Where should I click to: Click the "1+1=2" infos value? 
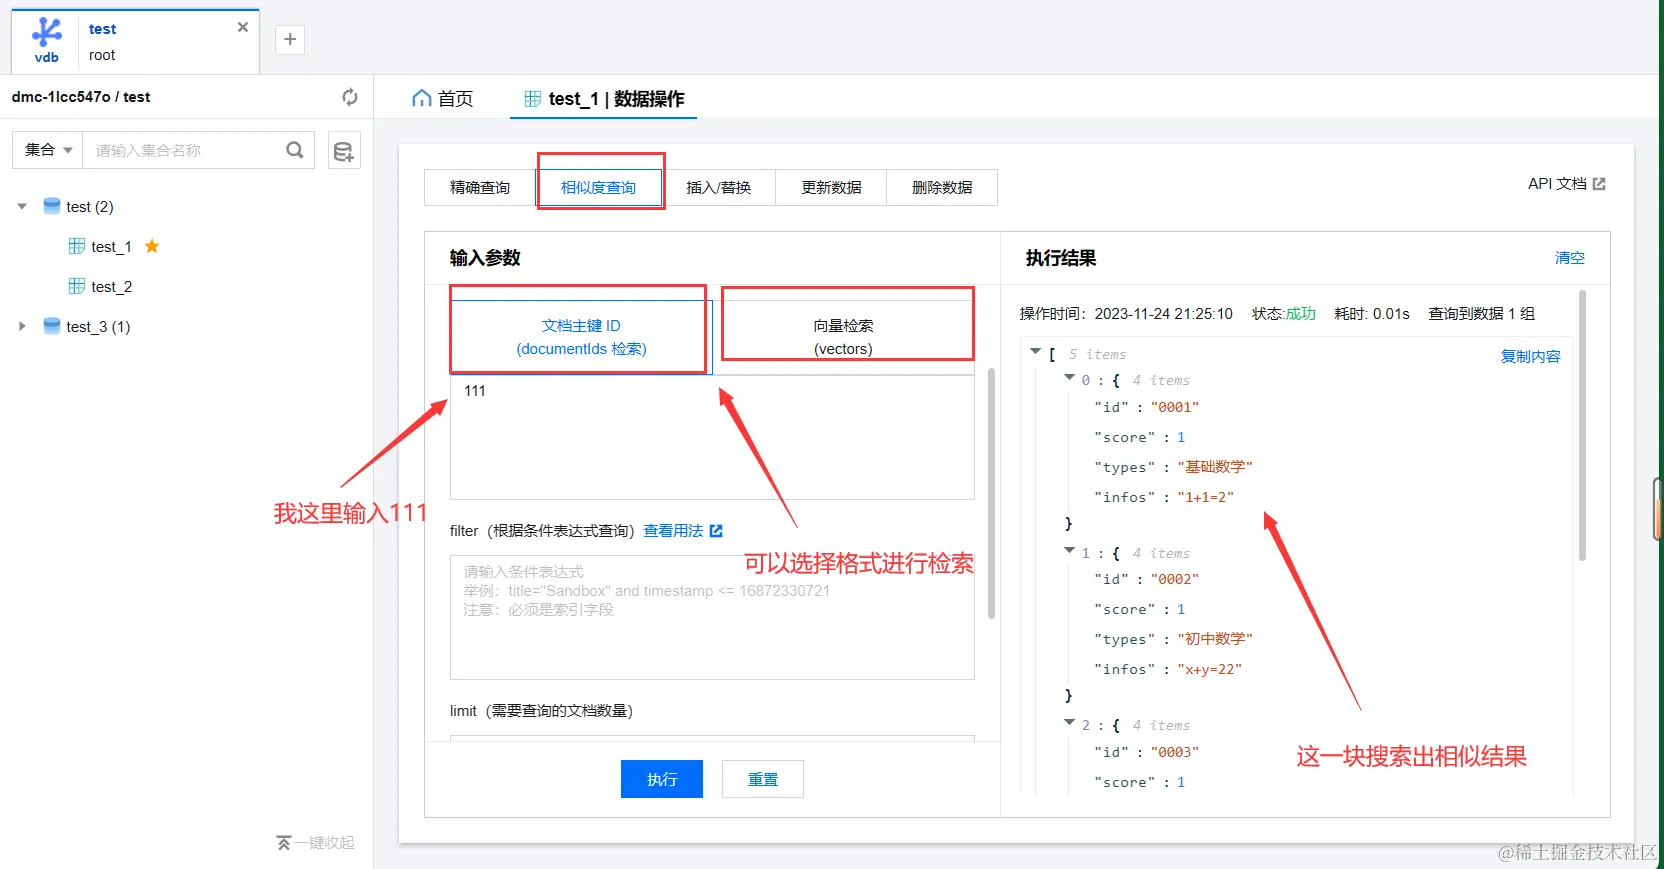[x=1205, y=497]
